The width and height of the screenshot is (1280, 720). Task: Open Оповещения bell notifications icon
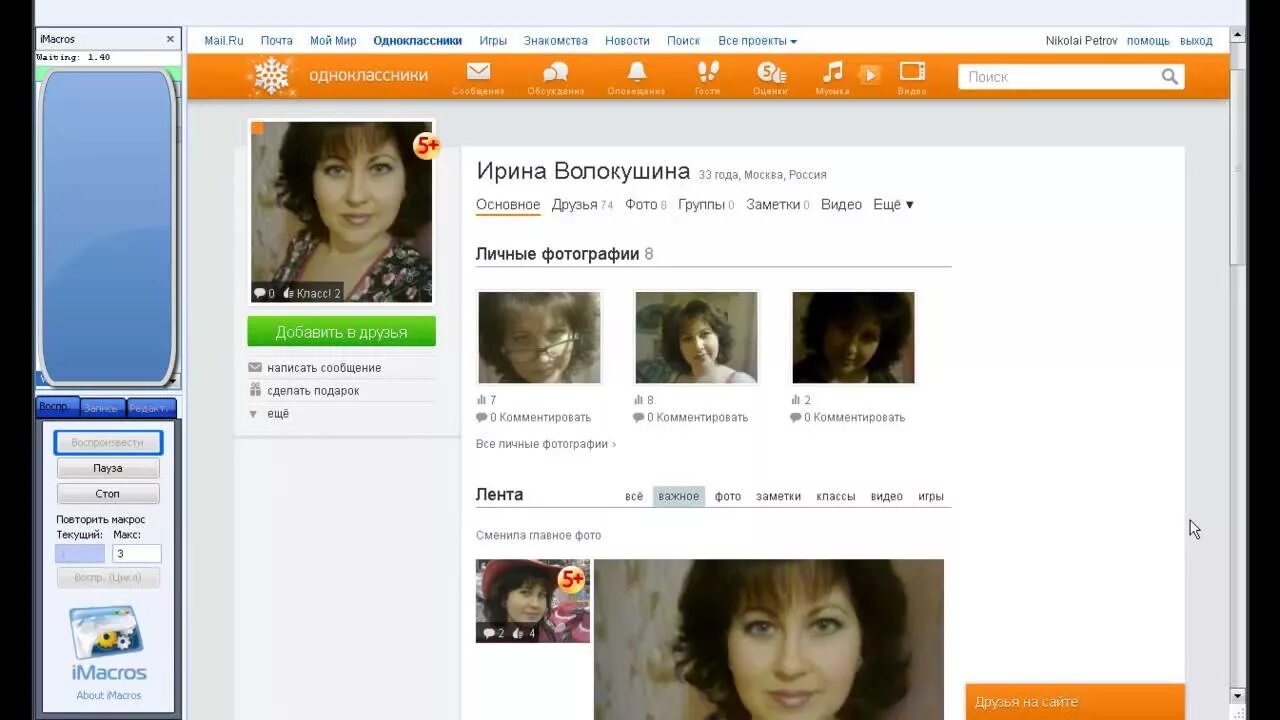pyautogui.click(x=636, y=72)
